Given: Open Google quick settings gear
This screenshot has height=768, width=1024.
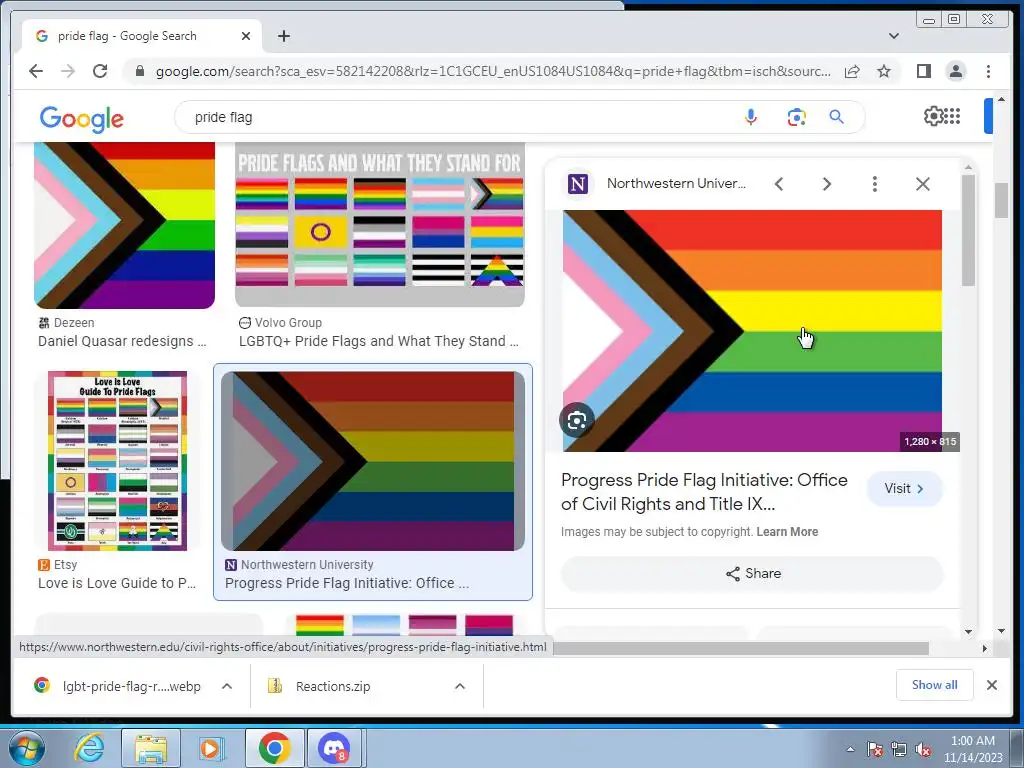Looking at the screenshot, I should (933, 116).
